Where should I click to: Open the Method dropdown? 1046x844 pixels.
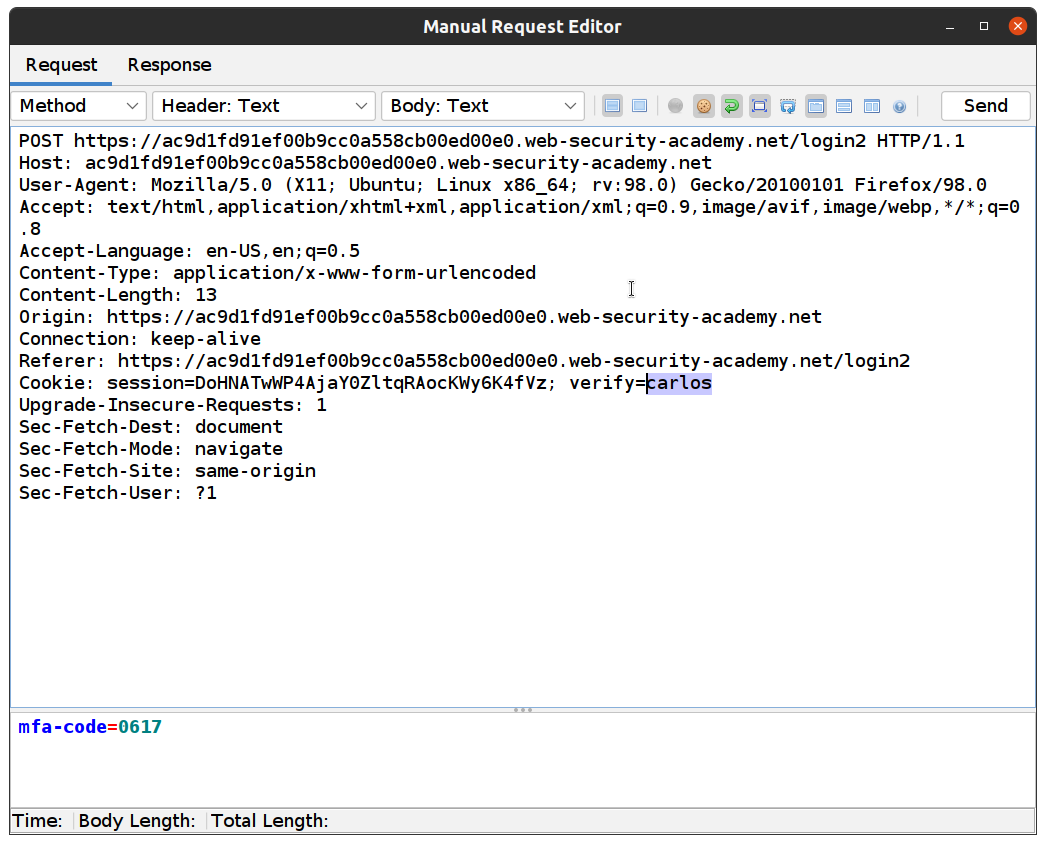pos(78,106)
